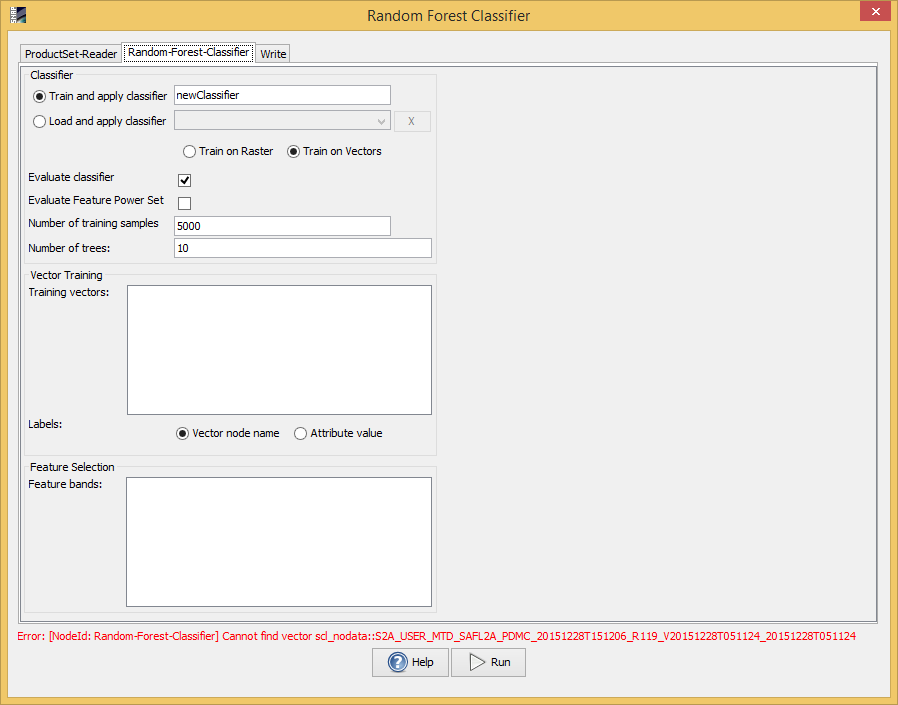
Task: Click the Evaluate Feature Power Set label
Action: tap(96, 200)
